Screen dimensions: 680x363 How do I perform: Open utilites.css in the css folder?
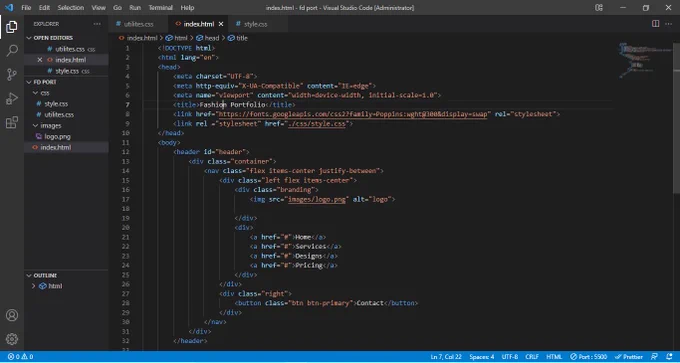59,114
